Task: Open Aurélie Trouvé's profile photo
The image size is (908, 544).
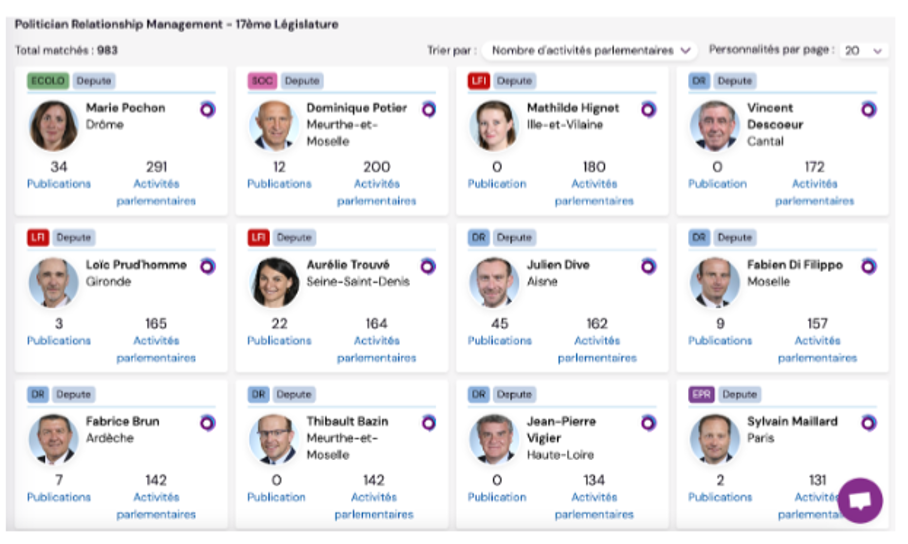Action: click(275, 283)
